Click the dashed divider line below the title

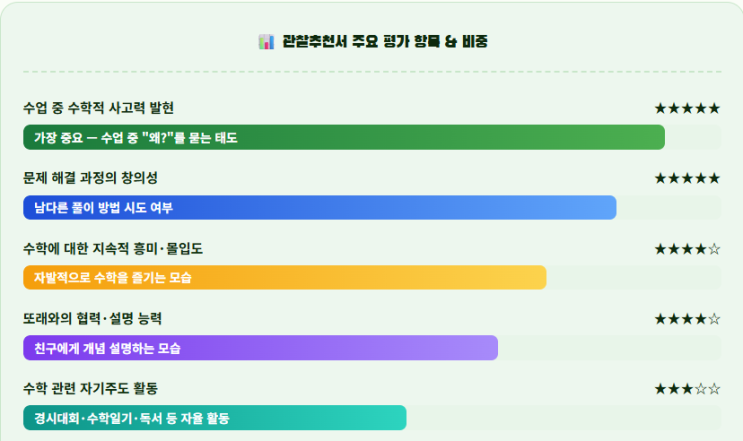(x=371, y=72)
